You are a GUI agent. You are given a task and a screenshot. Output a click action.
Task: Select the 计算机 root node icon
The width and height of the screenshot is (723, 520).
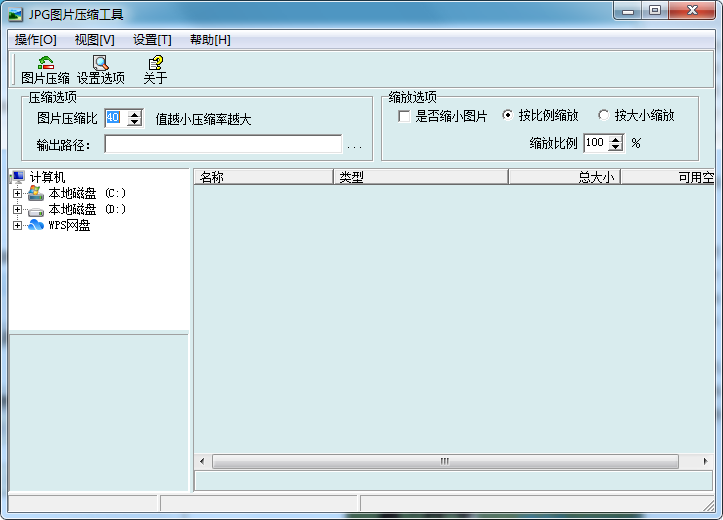click(x=19, y=177)
